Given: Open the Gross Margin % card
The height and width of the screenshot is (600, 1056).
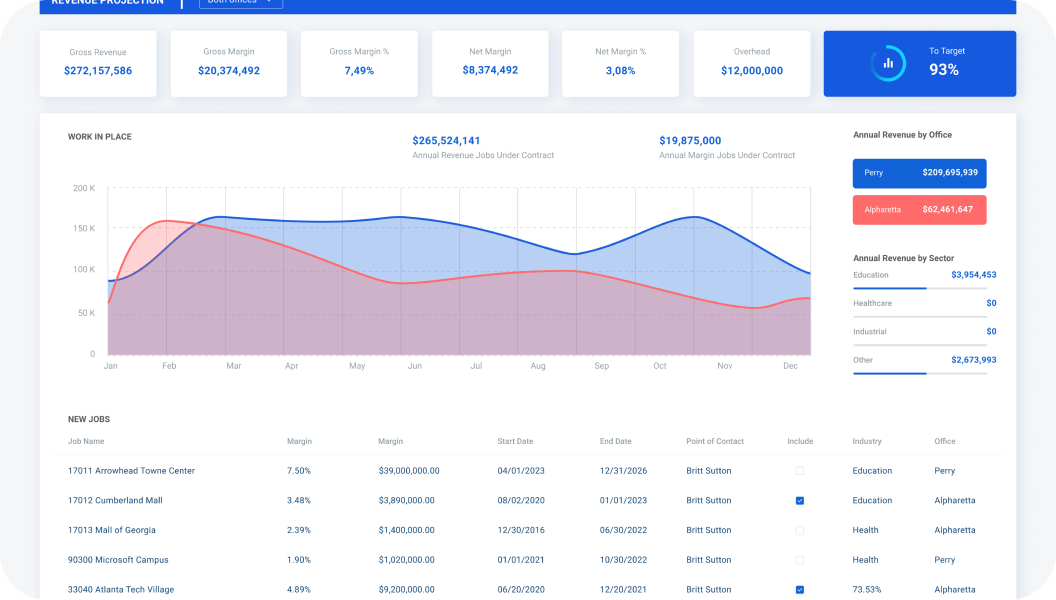Looking at the screenshot, I should point(359,63).
